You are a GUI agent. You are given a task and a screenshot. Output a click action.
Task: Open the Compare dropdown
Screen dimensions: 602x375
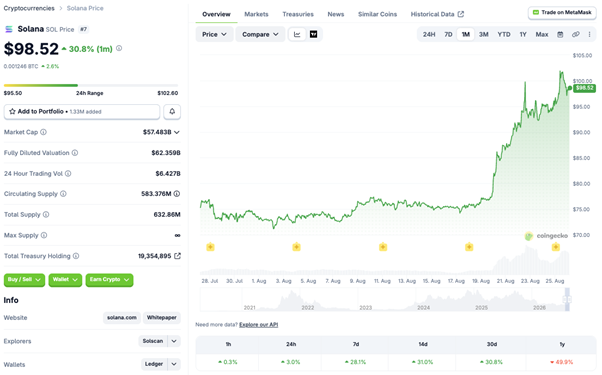[260, 35]
